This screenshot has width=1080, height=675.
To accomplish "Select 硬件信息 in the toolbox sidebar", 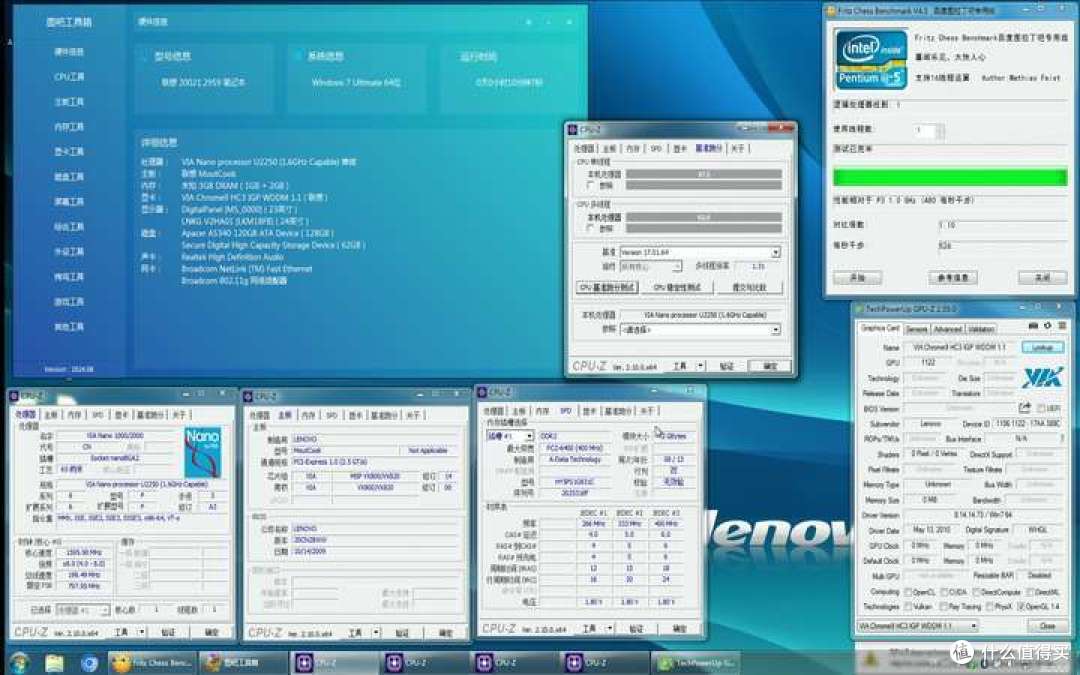I will [x=69, y=52].
